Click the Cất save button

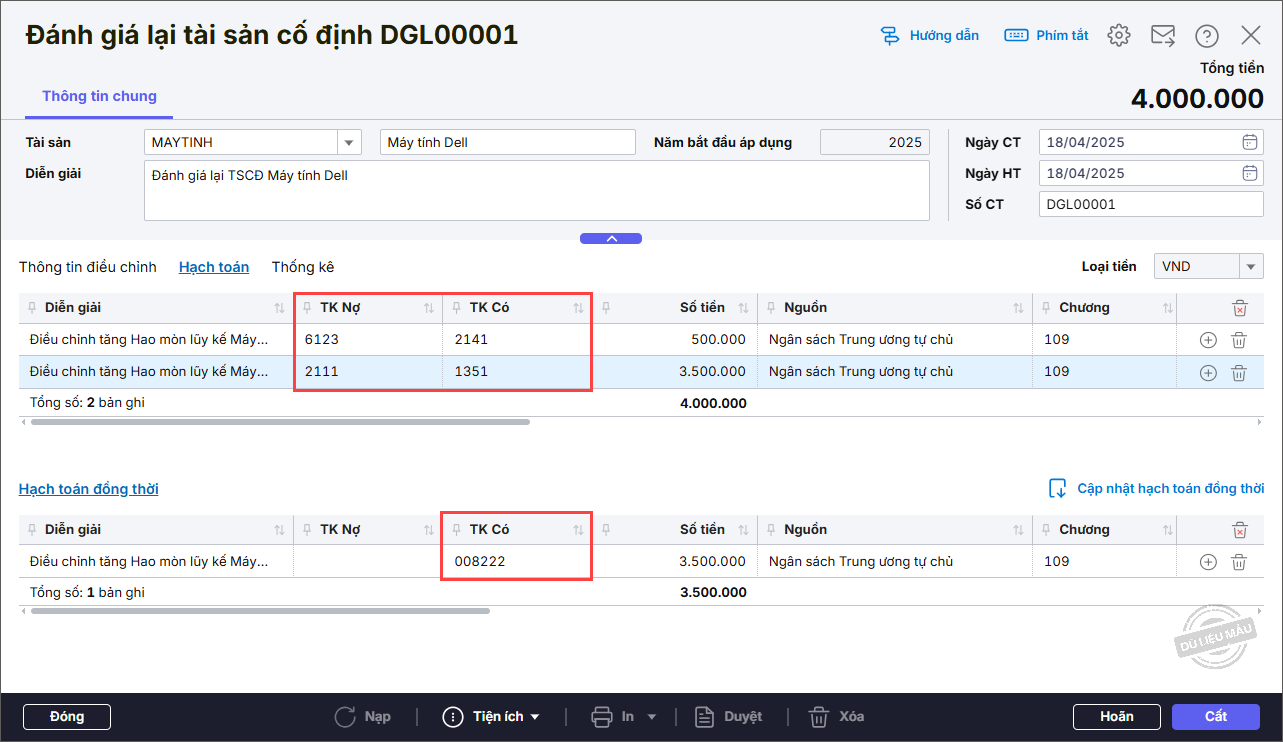1215,717
